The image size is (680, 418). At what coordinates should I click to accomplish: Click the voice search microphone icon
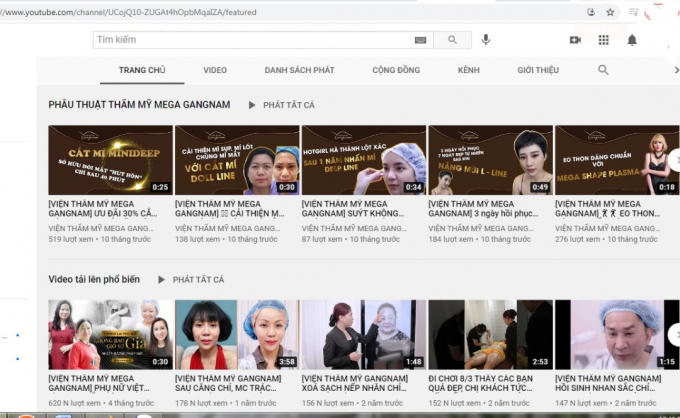[x=486, y=40]
